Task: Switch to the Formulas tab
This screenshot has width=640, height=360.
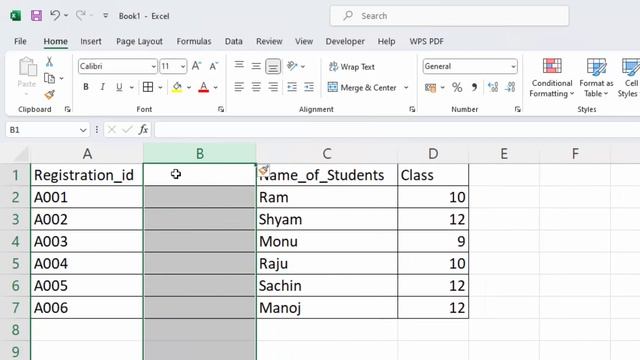Action: point(194,41)
